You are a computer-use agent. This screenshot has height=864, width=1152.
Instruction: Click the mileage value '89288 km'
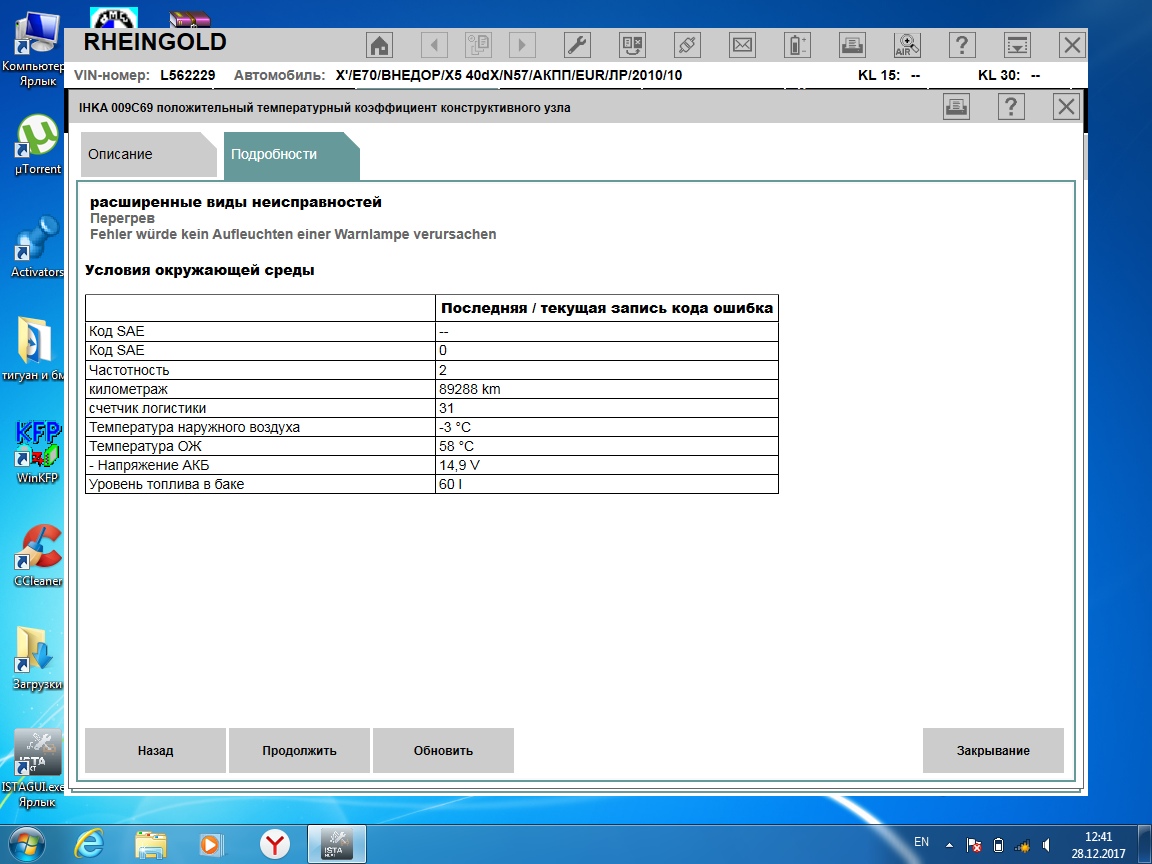[469, 389]
